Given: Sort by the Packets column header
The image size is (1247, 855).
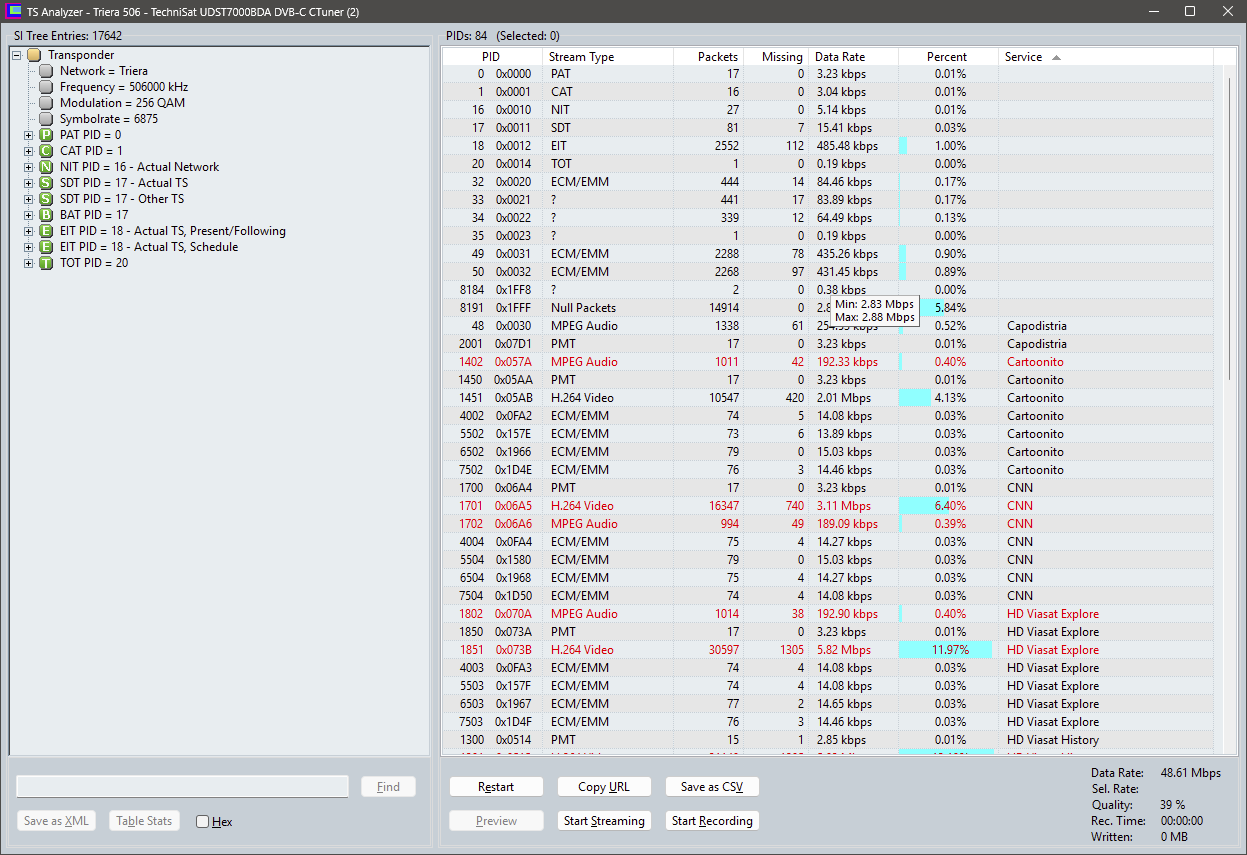Looking at the screenshot, I should click(x=709, y=57).
